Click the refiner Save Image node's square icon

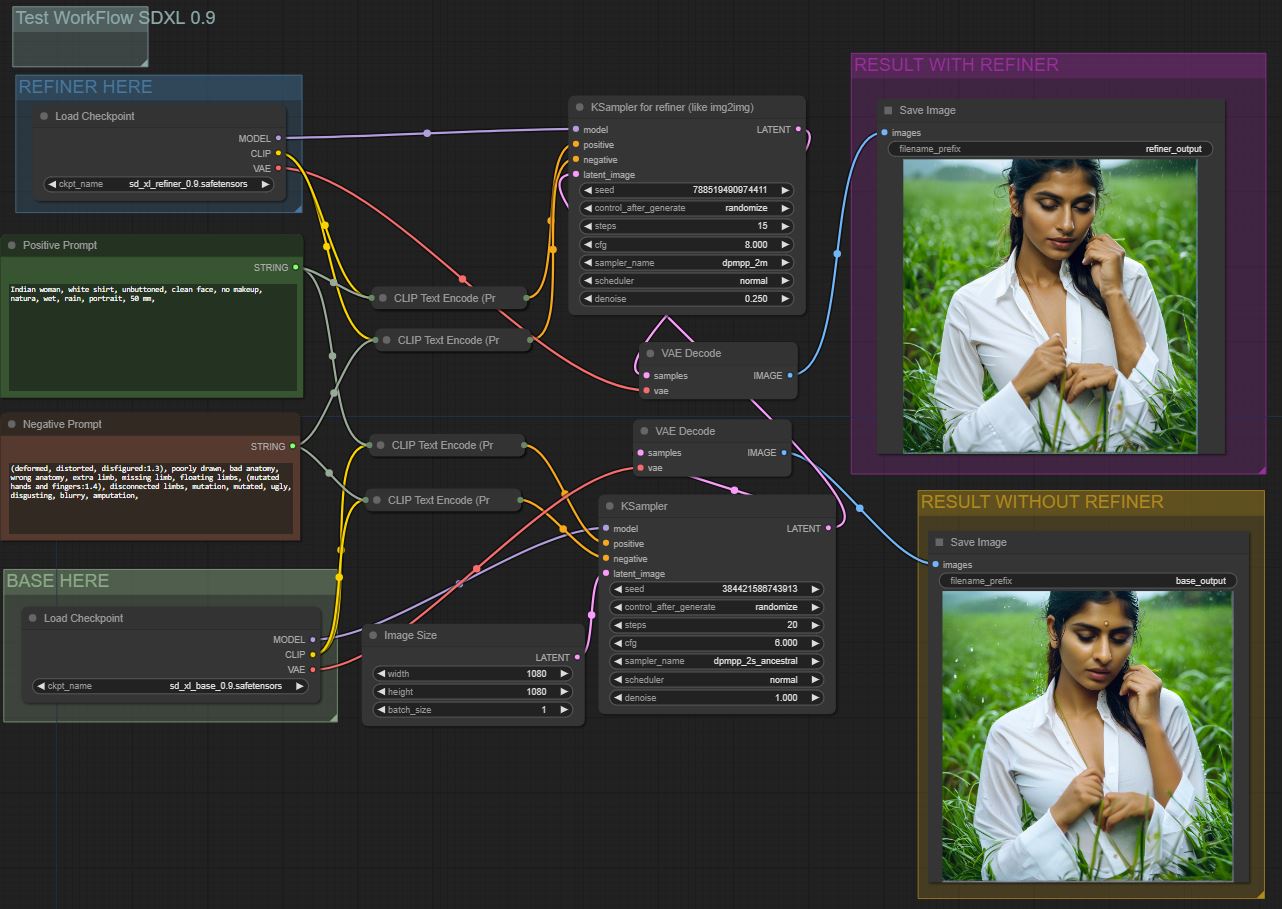point(887,111)
